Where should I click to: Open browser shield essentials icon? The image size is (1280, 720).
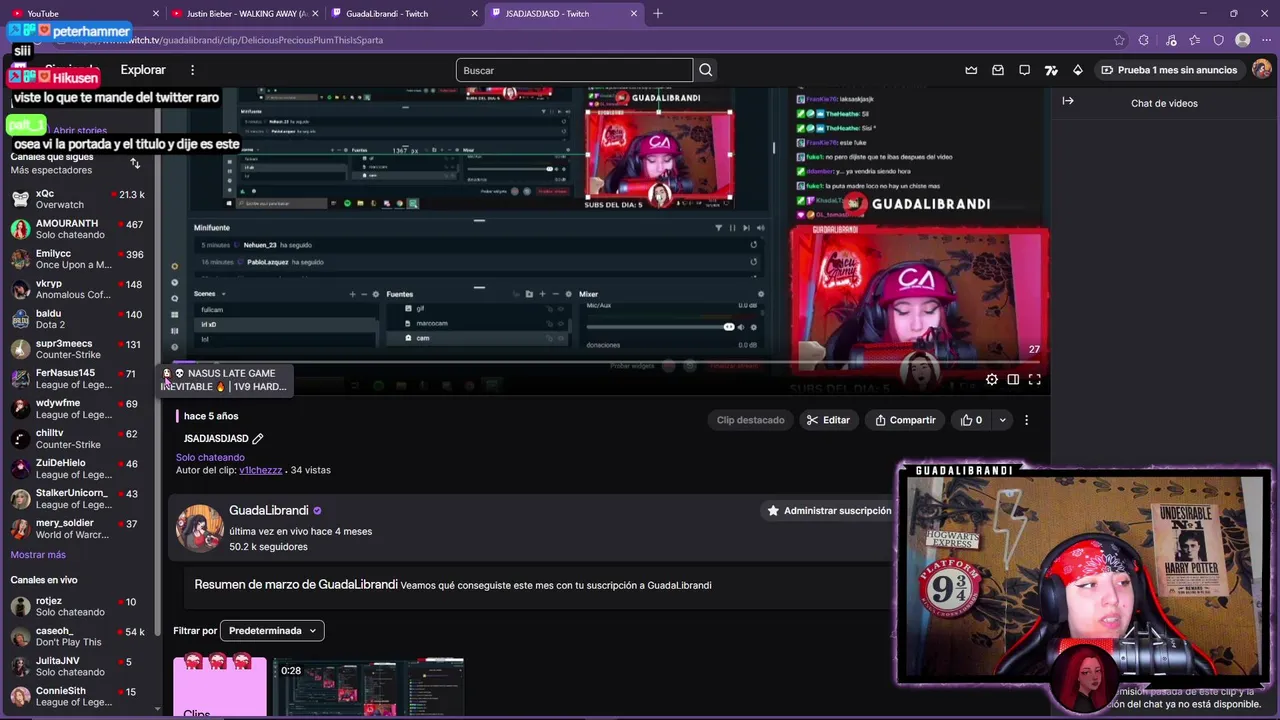(x=1219, y=40)
